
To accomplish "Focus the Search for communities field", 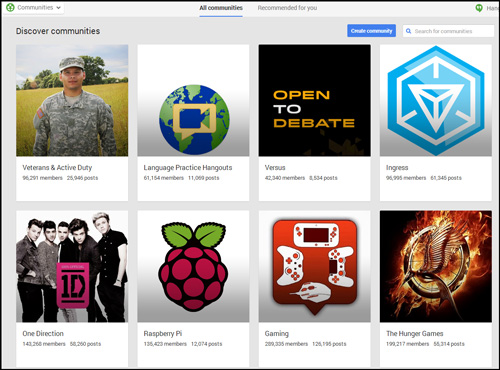I will 448,31.
